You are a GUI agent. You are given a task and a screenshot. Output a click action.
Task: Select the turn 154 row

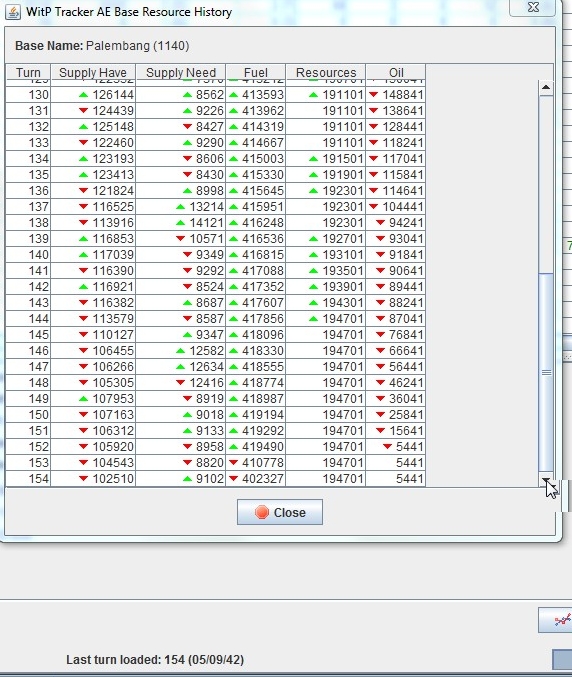pos(215,478)
